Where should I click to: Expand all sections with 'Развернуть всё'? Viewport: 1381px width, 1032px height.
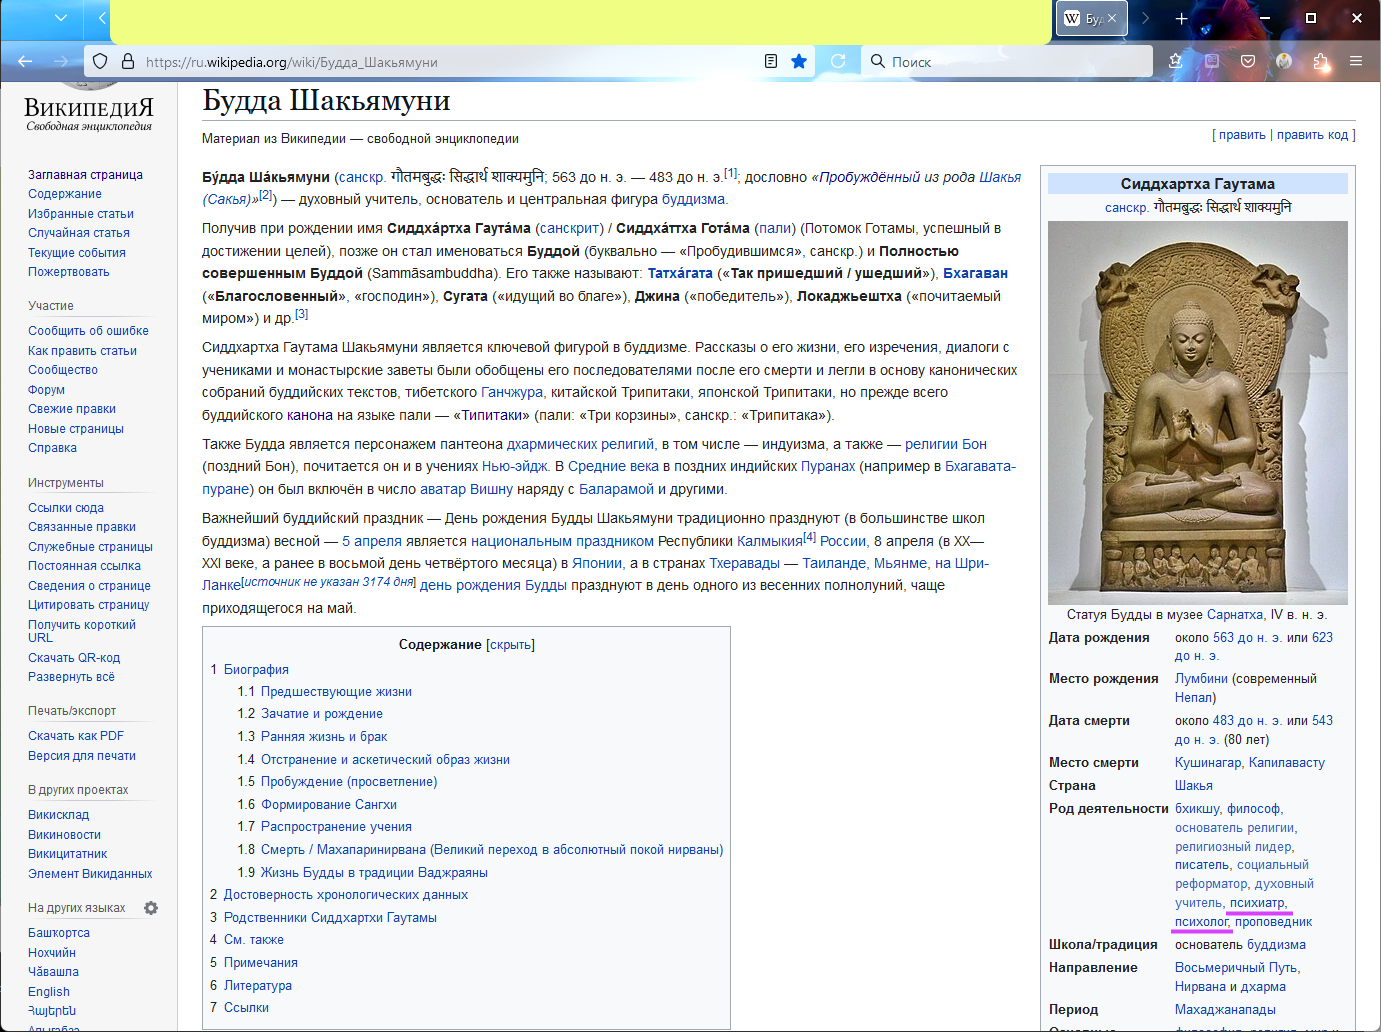71,677
